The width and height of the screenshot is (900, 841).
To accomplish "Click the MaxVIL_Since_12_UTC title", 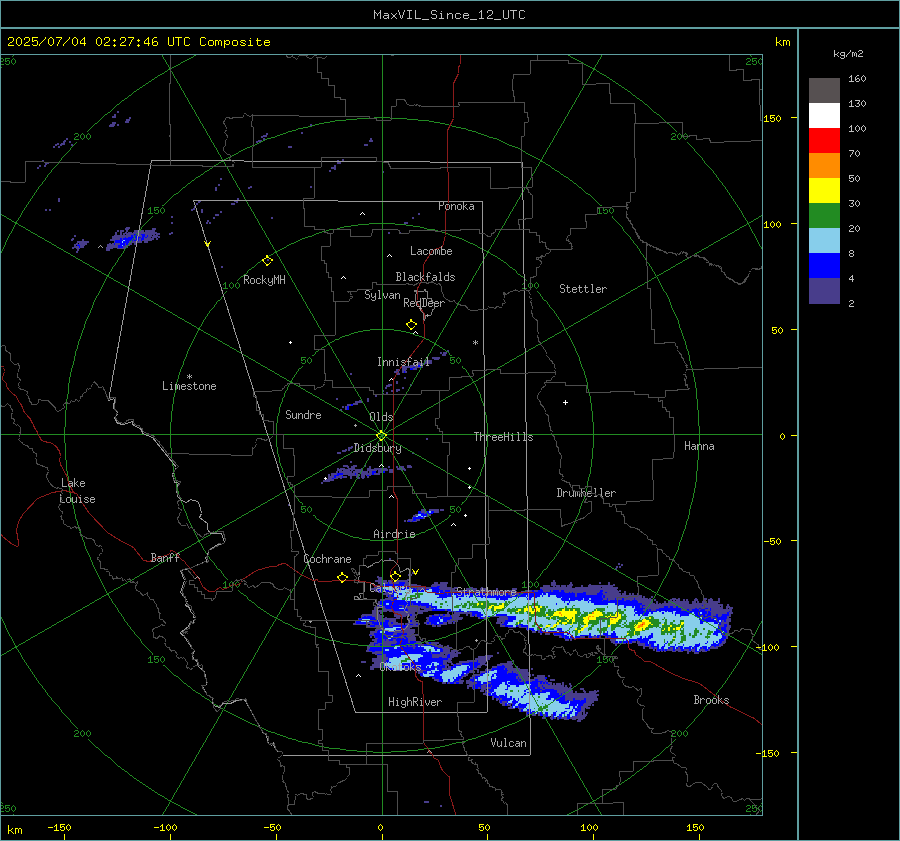I will pyautogui.click(x=449, y=15).
